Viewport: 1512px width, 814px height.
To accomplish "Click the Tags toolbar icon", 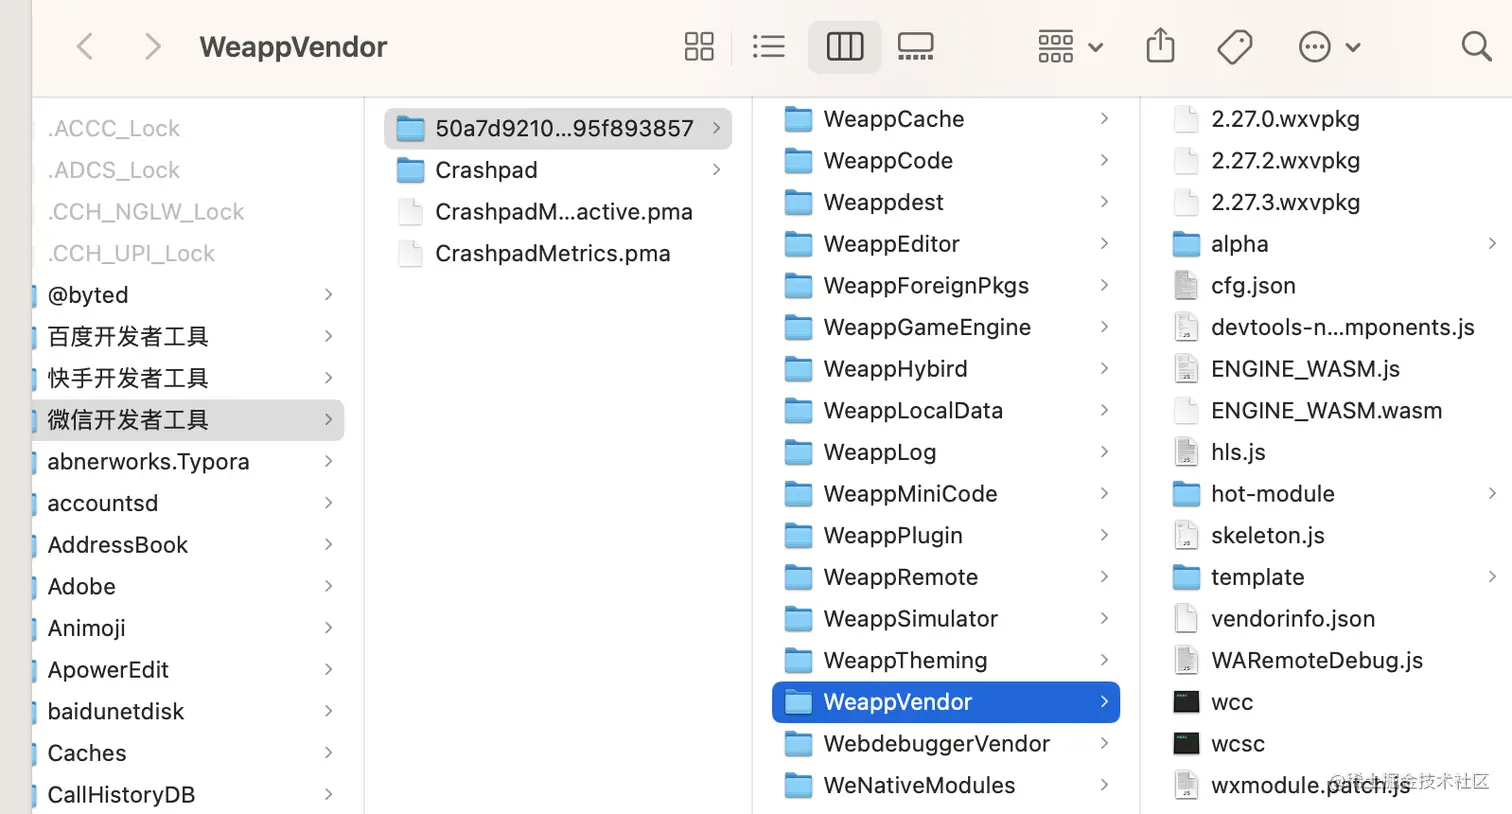I will tap(1235, 46).
